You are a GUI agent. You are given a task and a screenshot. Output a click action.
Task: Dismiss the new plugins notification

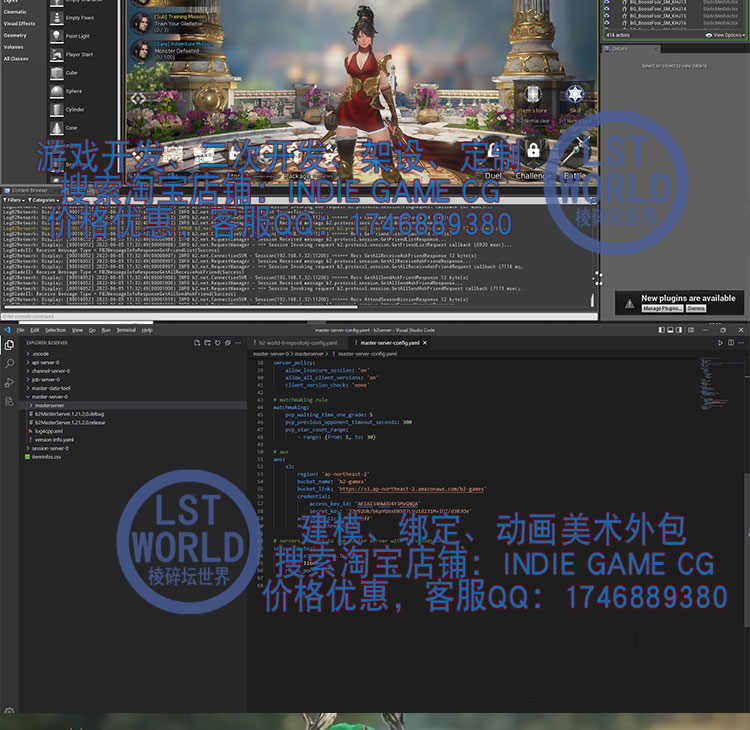(x=696, y=309)
